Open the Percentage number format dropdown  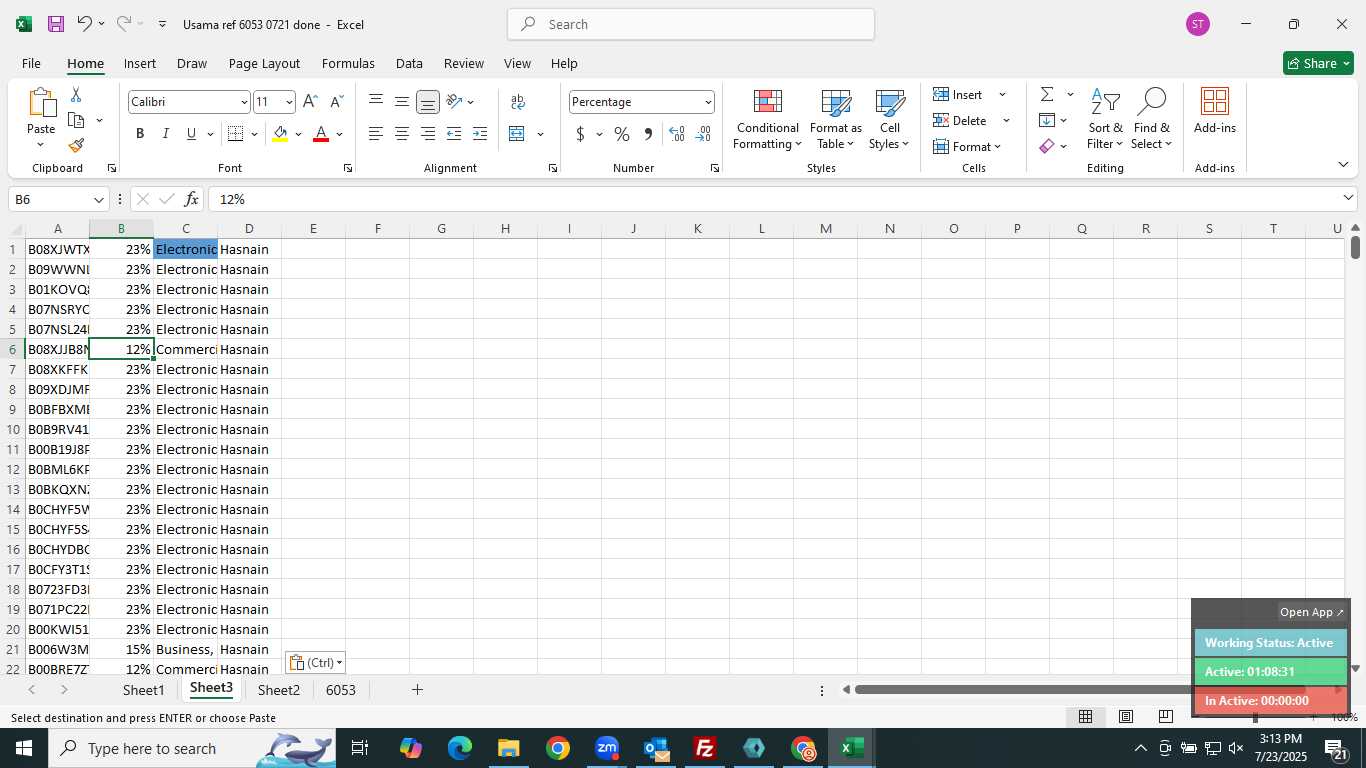tap(708, 102)
